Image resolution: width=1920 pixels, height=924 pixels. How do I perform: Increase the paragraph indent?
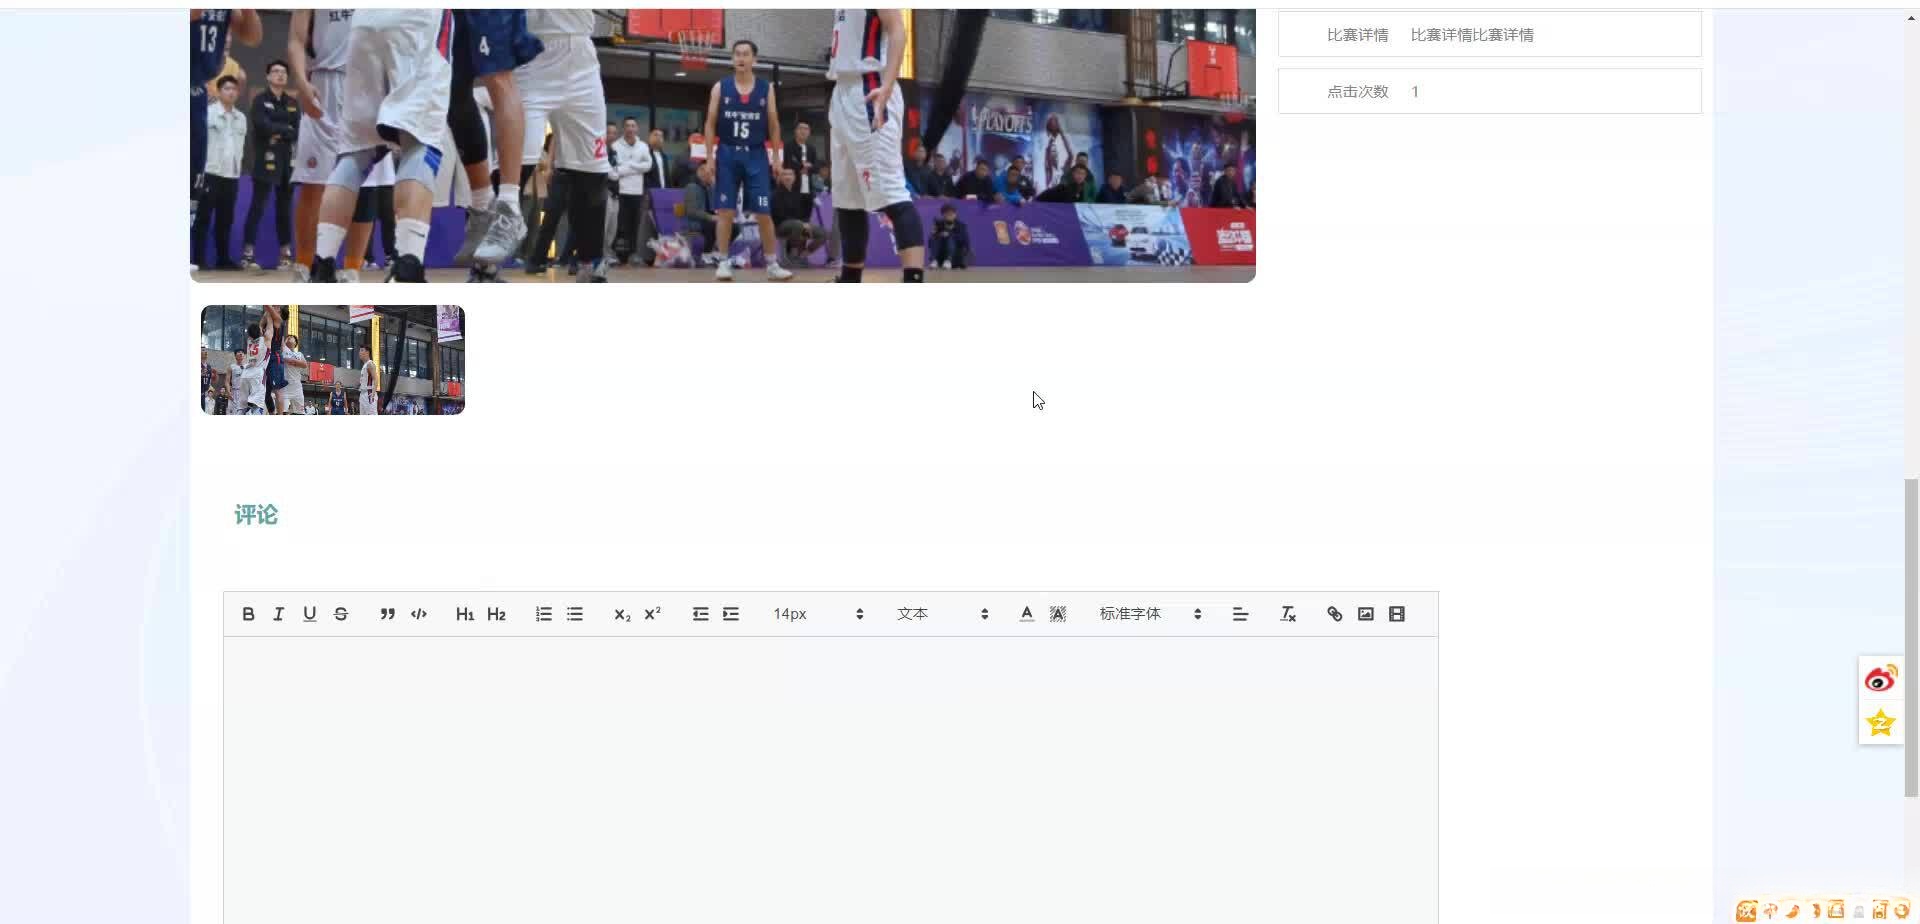tap(731, 614)
